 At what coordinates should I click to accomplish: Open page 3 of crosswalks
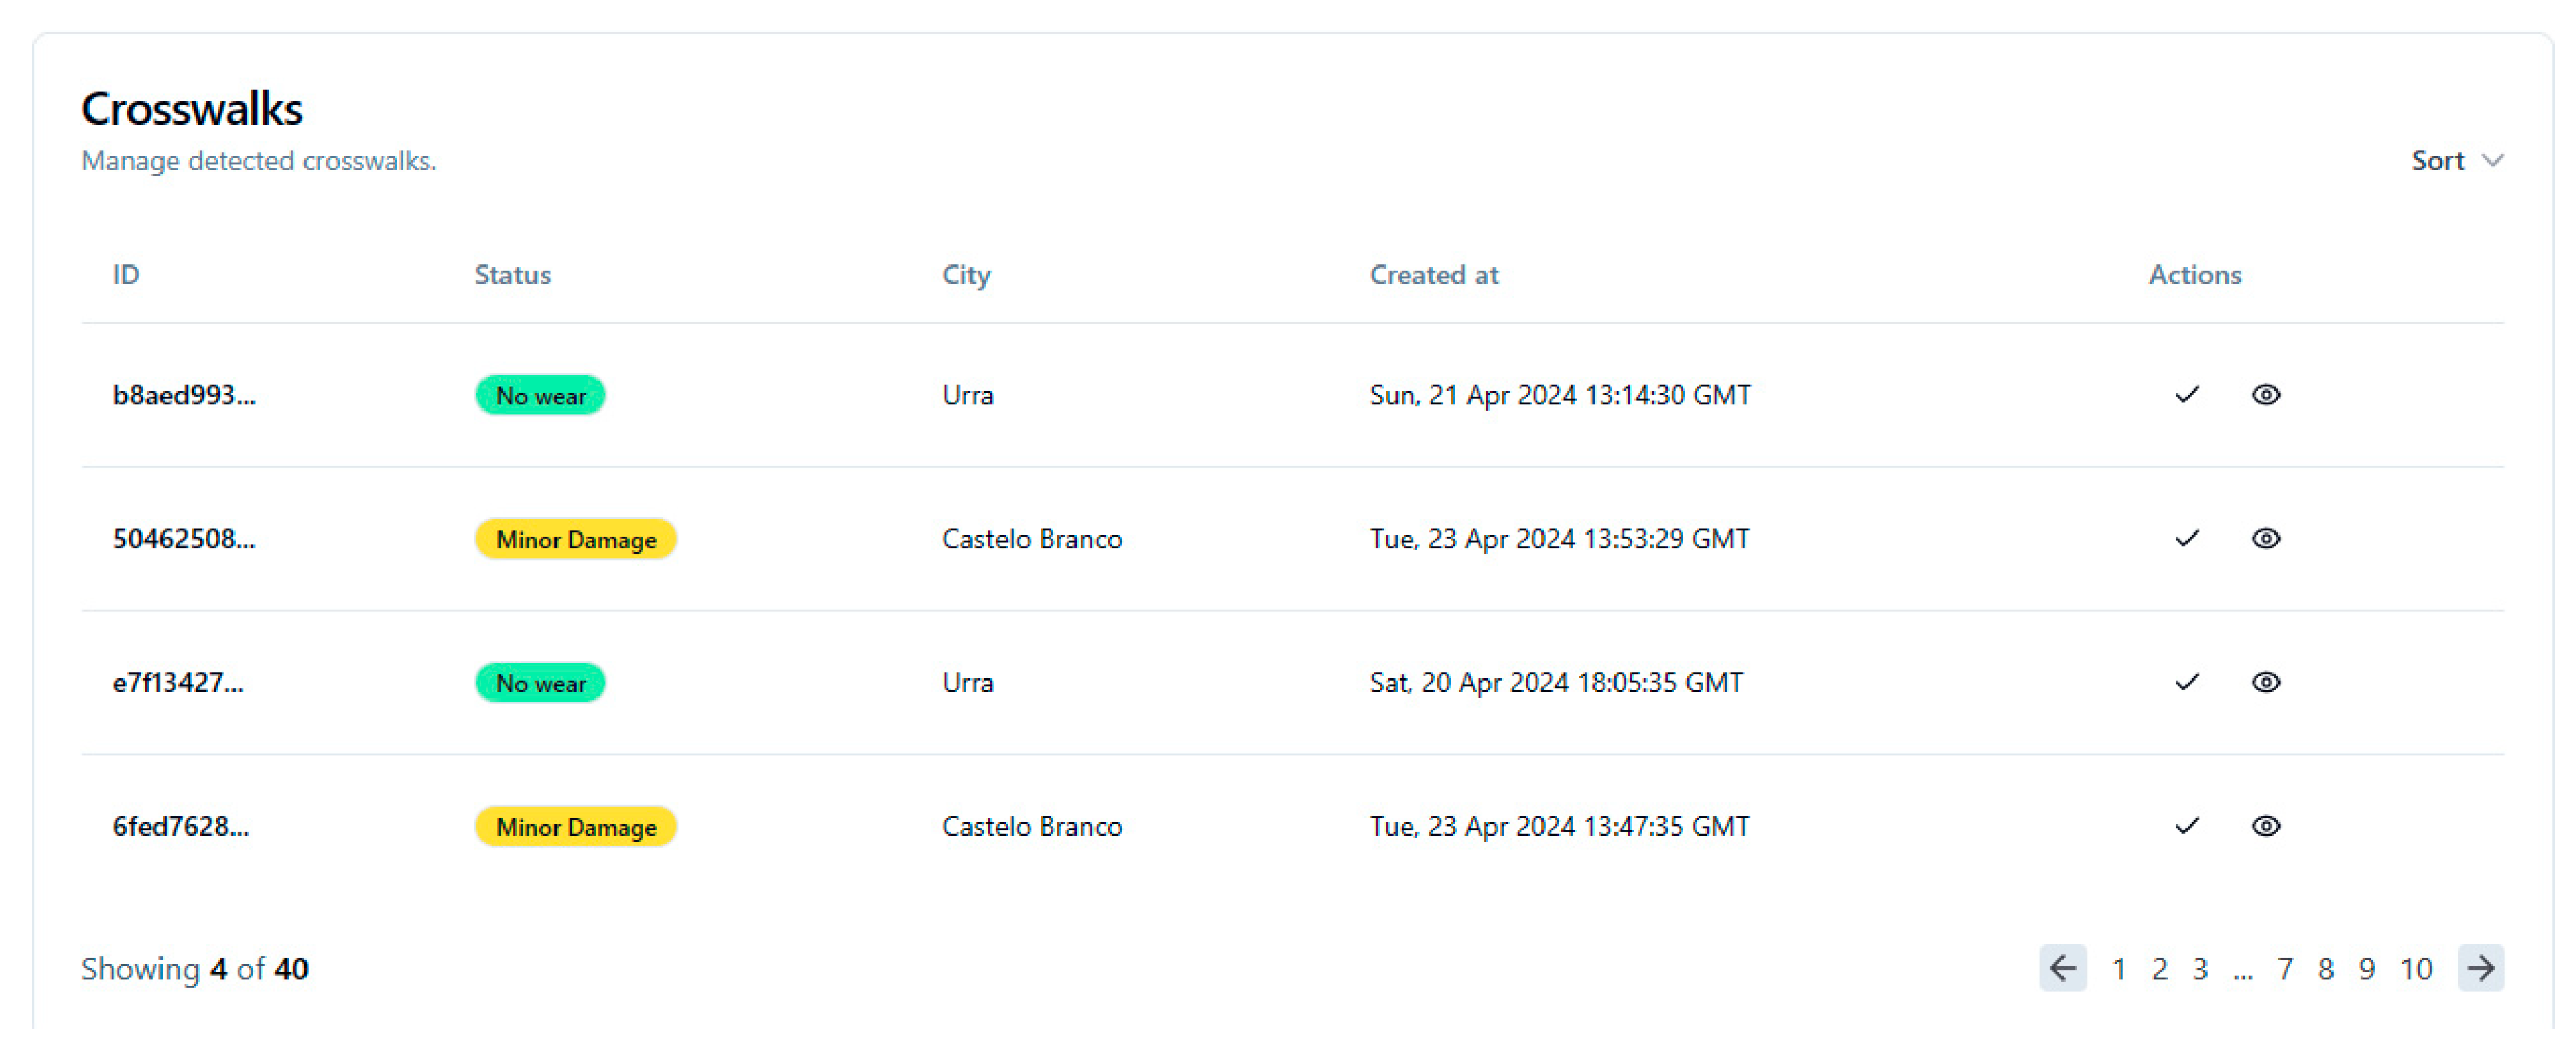coord(2200,969)
